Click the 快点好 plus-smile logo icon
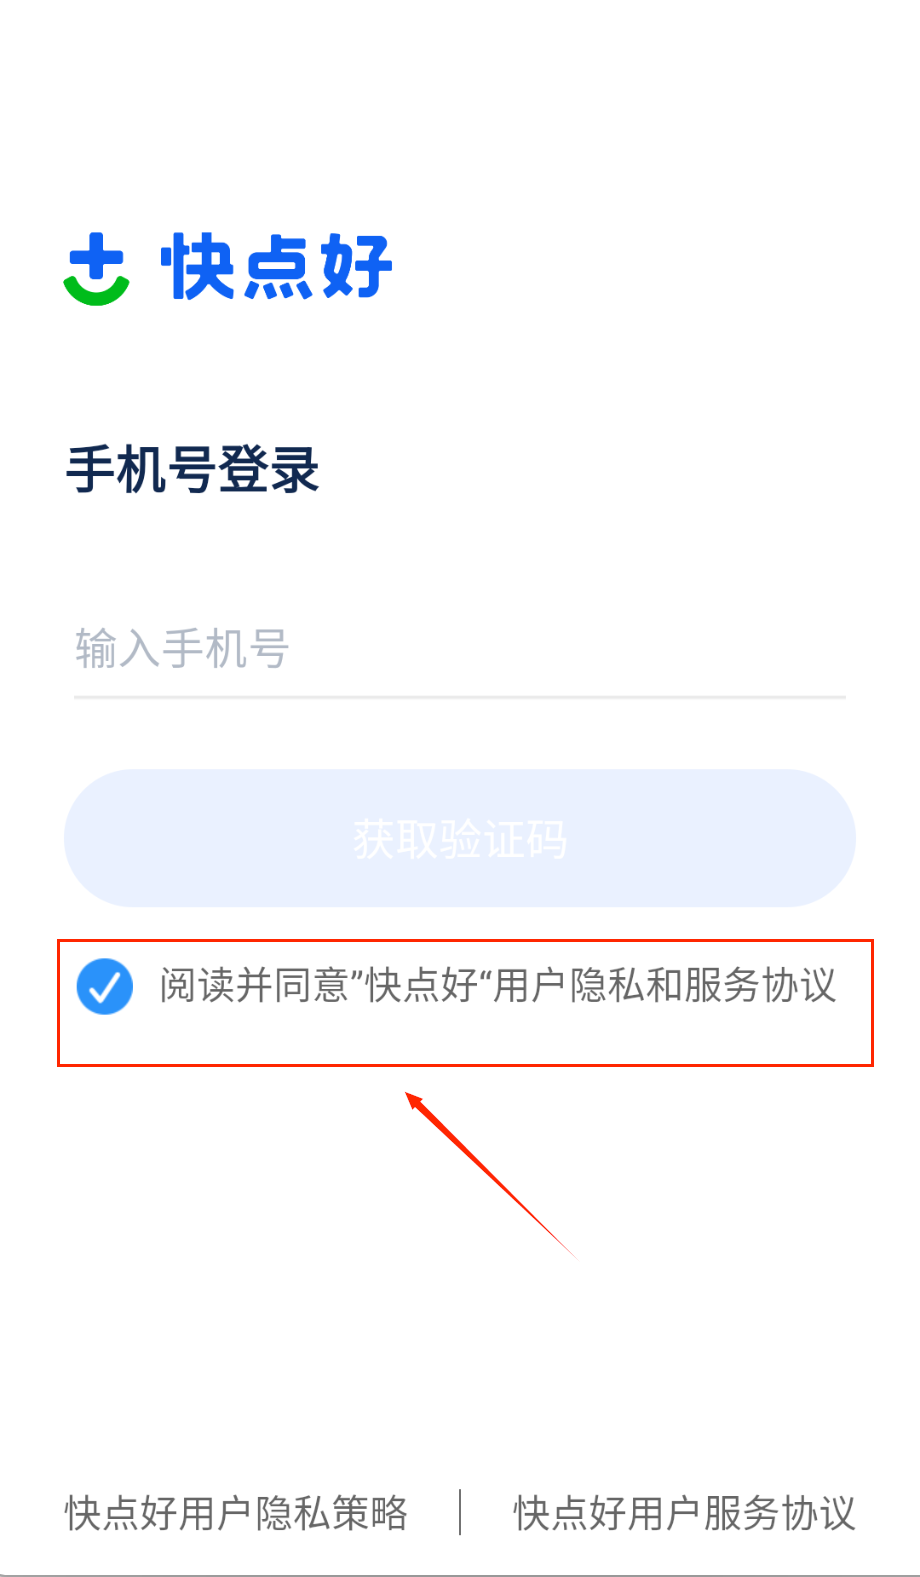Screen dimensions: 920x1577 coord(96,269)
